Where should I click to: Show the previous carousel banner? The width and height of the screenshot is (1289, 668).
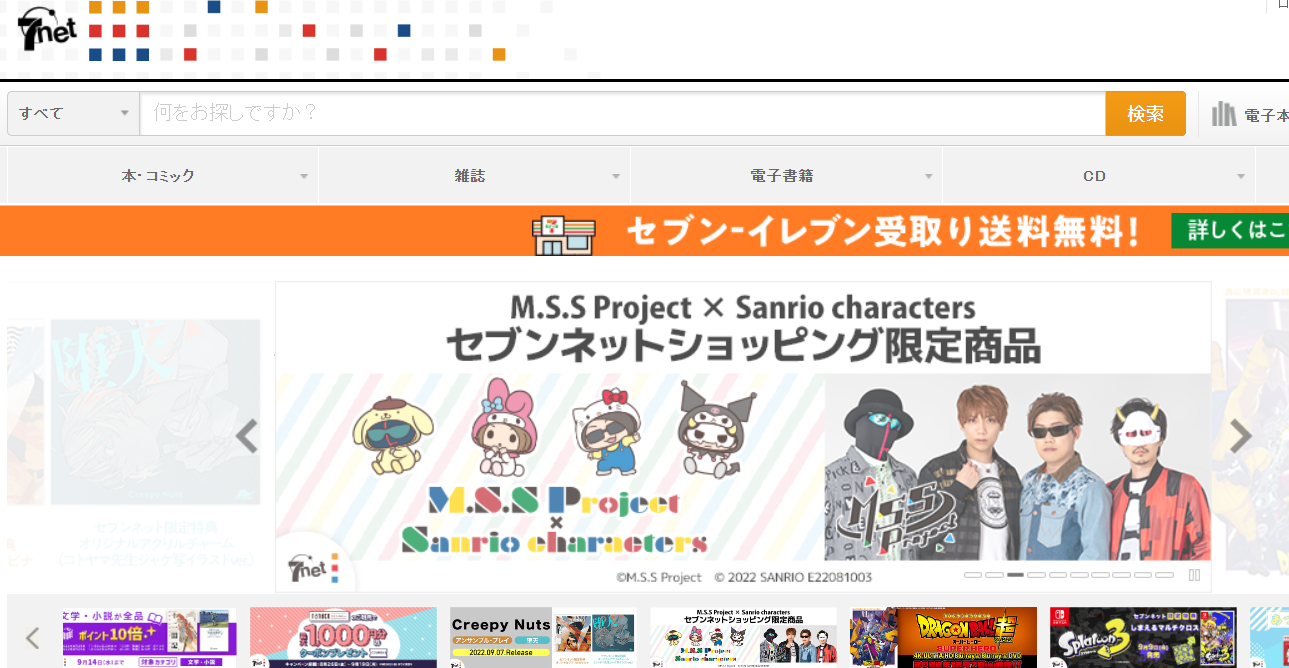pyautogui.click(x=247, y=436)
